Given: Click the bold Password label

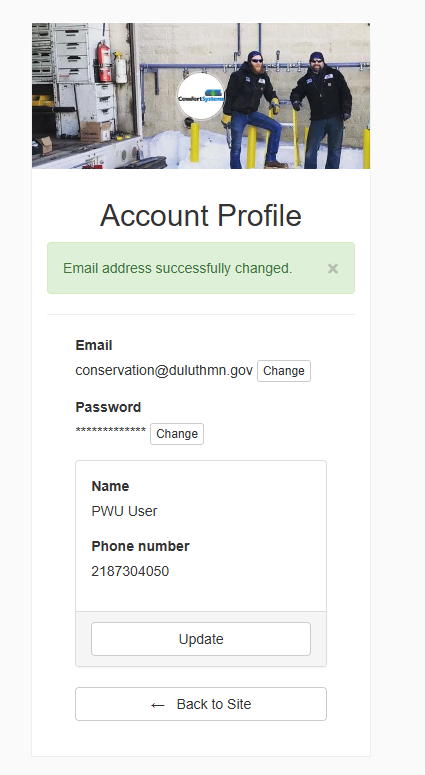Looking at the screenshot, I should (x=108, y=407).
